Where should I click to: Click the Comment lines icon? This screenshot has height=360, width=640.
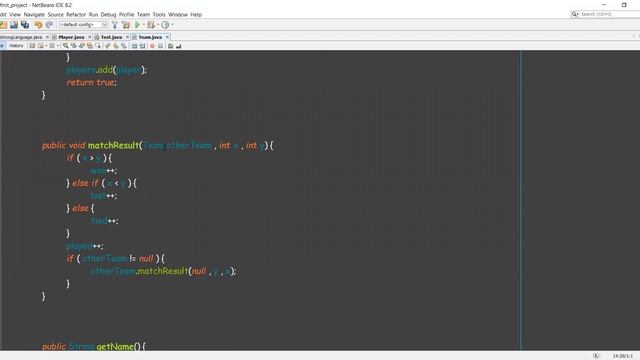click(x=170, y=46)
